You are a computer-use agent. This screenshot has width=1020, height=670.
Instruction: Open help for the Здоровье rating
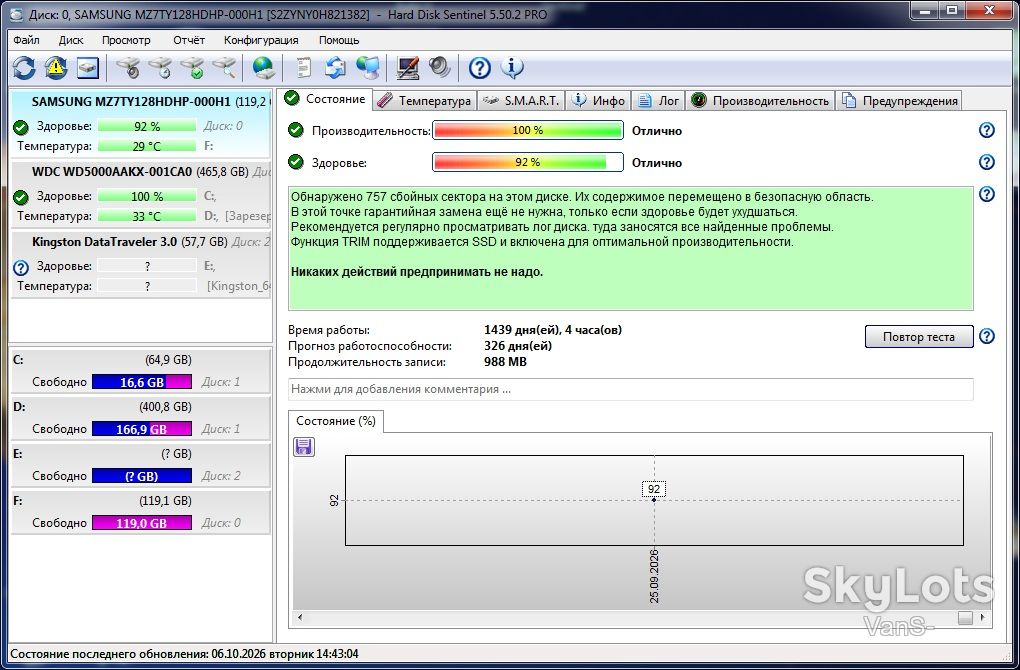pyautogui.click(x=987, y=162)
